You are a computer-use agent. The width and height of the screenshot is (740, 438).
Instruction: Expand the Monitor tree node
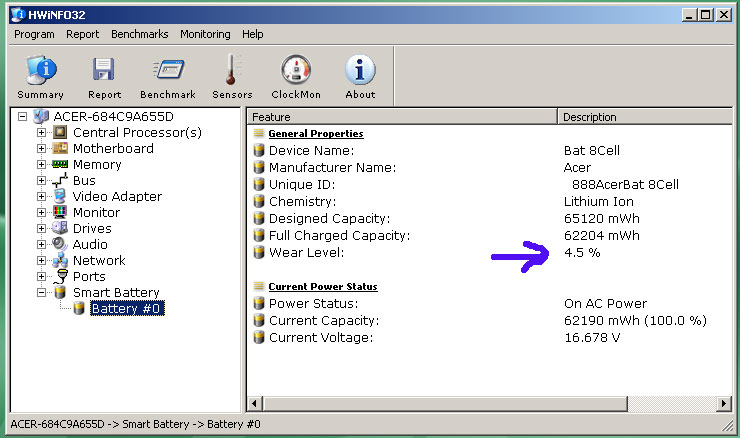click(42, 213)
